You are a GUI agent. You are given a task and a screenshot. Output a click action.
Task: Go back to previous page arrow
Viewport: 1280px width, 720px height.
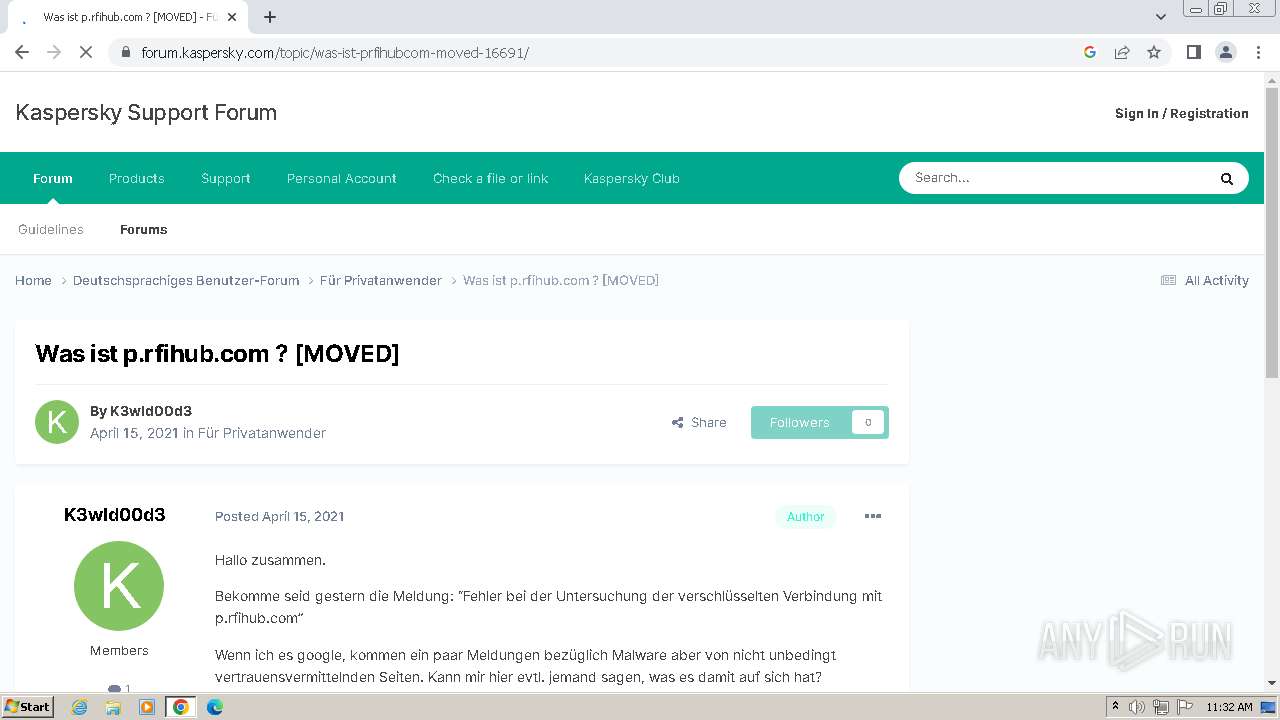pyautogui.click(x=22, y=52)
